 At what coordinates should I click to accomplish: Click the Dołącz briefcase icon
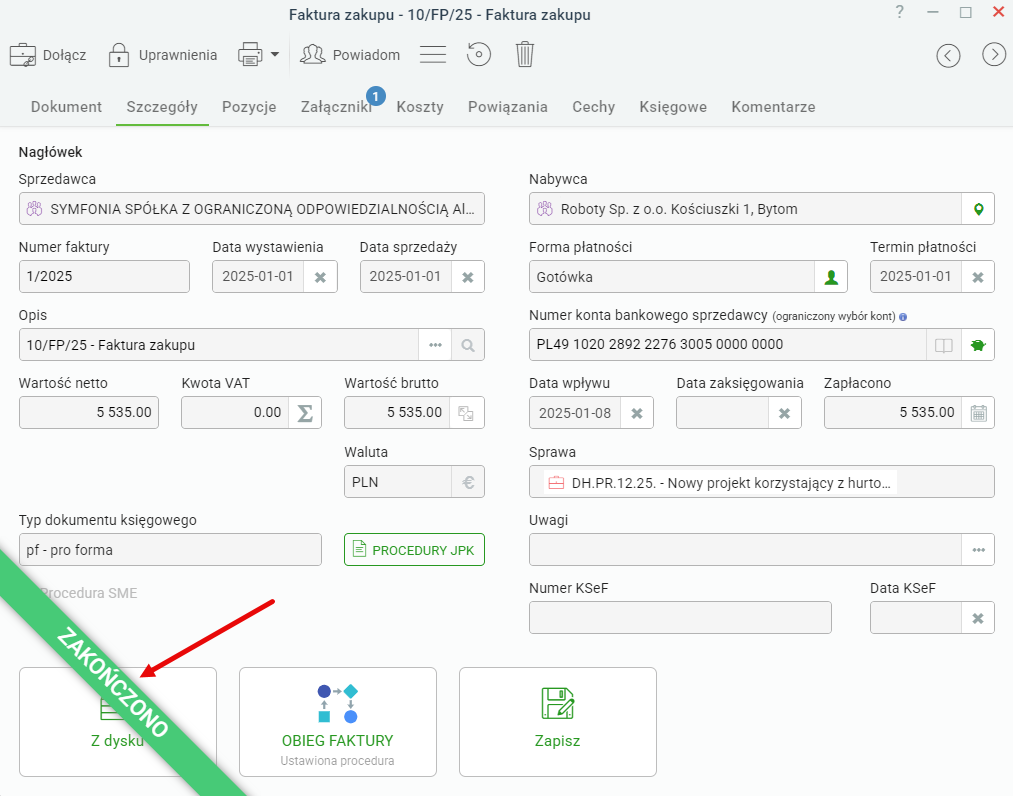[23, 55]
